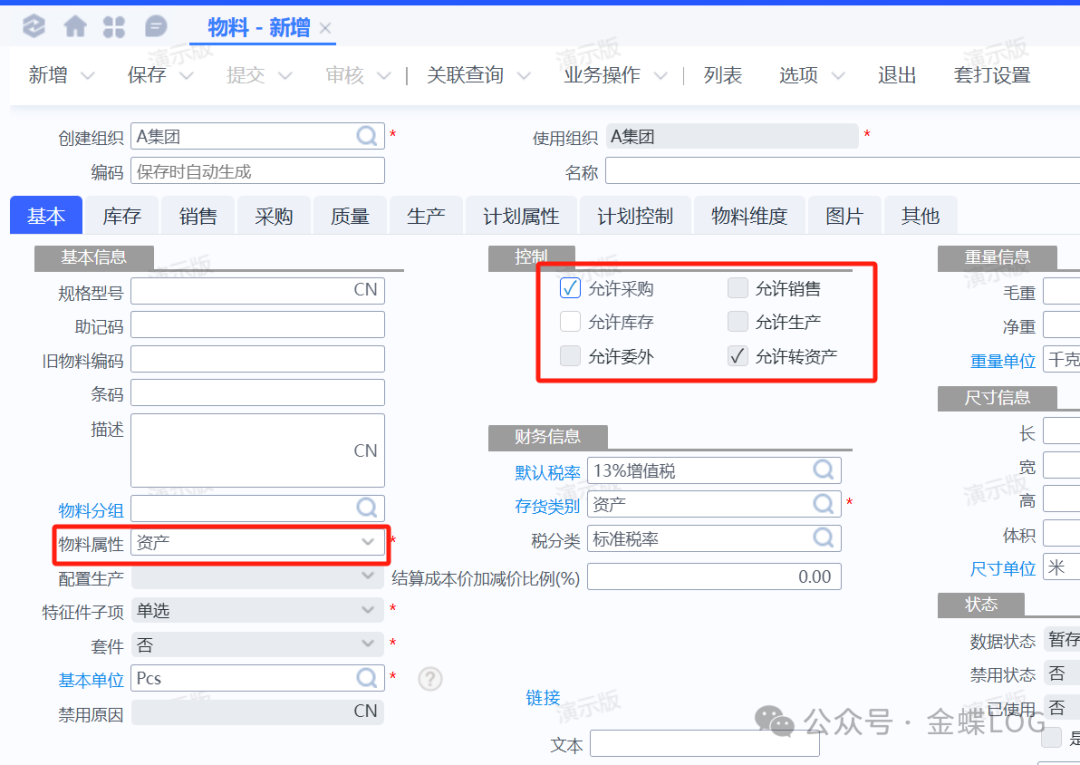The image size is (1080, 765).
Task: Click search icon in 默认税率 field
Action: pos(823,470)
